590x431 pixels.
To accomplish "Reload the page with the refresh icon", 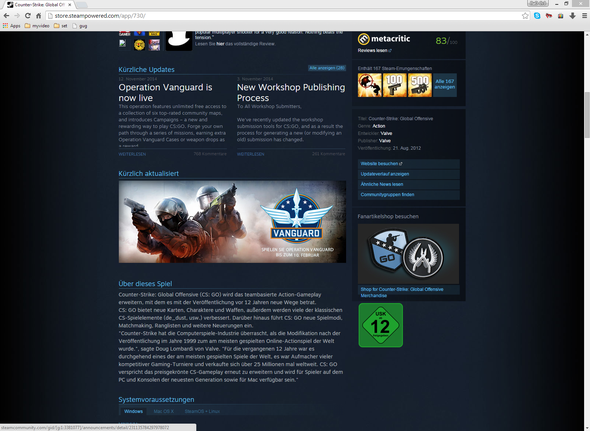I will tap(28, 16).
